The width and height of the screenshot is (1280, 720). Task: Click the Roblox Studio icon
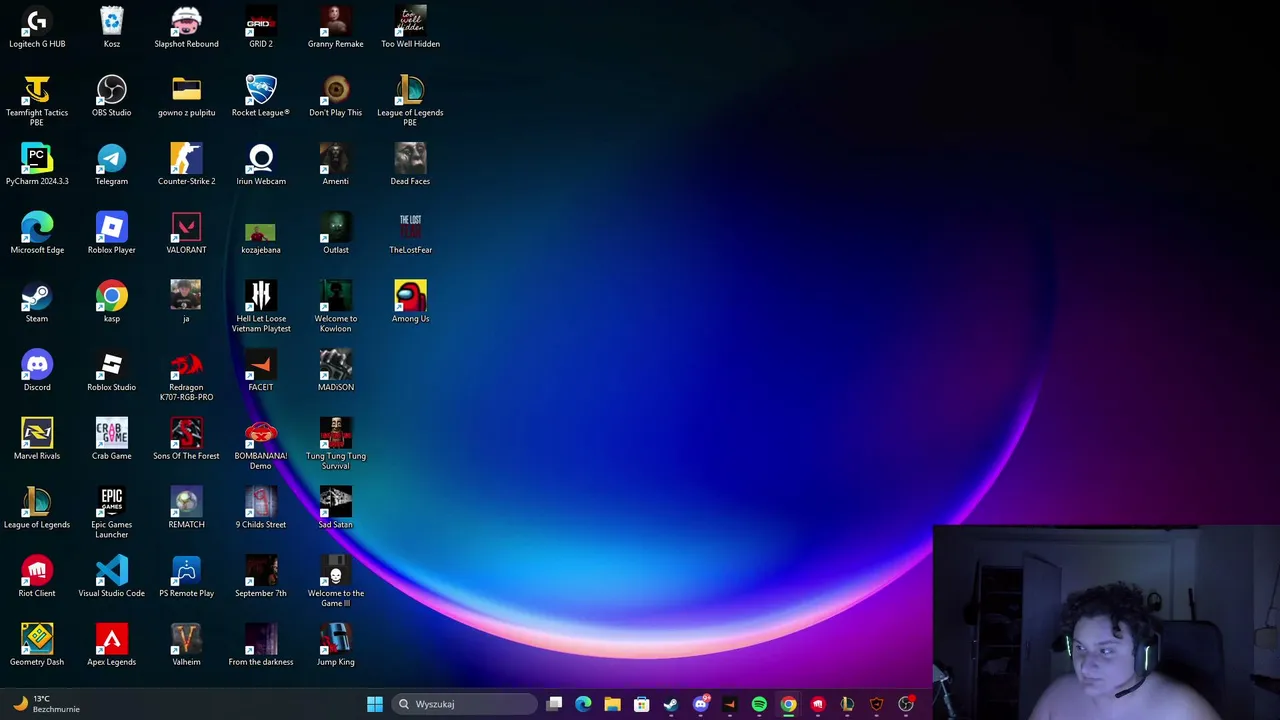pos(112,371)
